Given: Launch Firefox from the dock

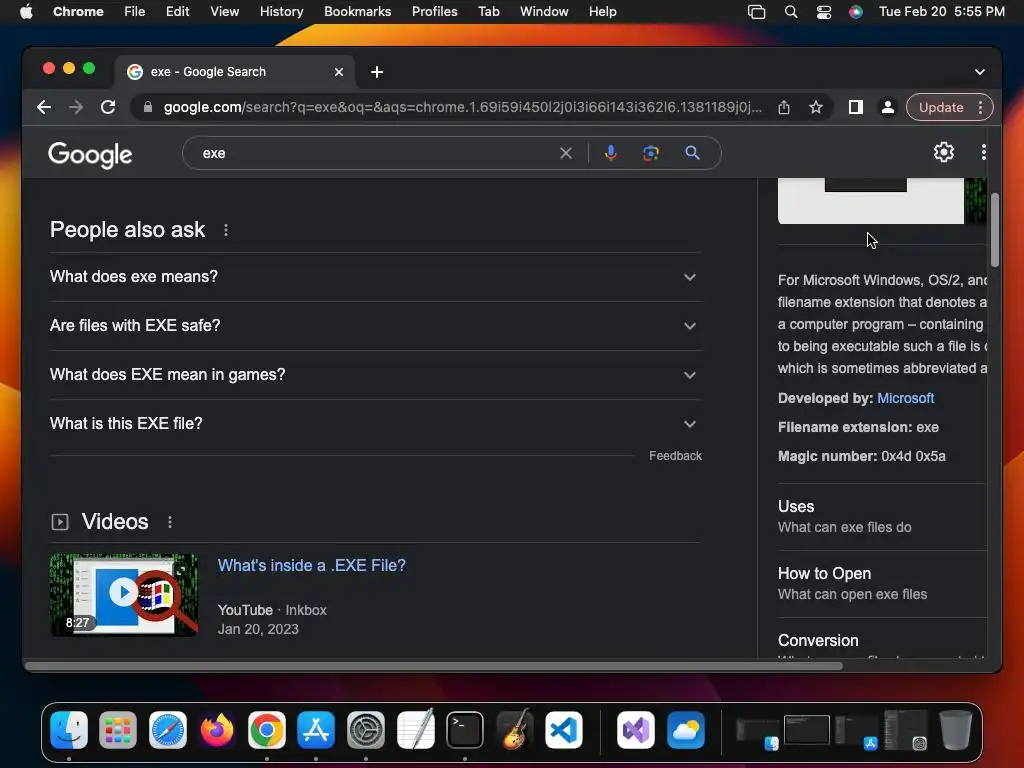Looking at the screenshot, I should tap(217, 729).
